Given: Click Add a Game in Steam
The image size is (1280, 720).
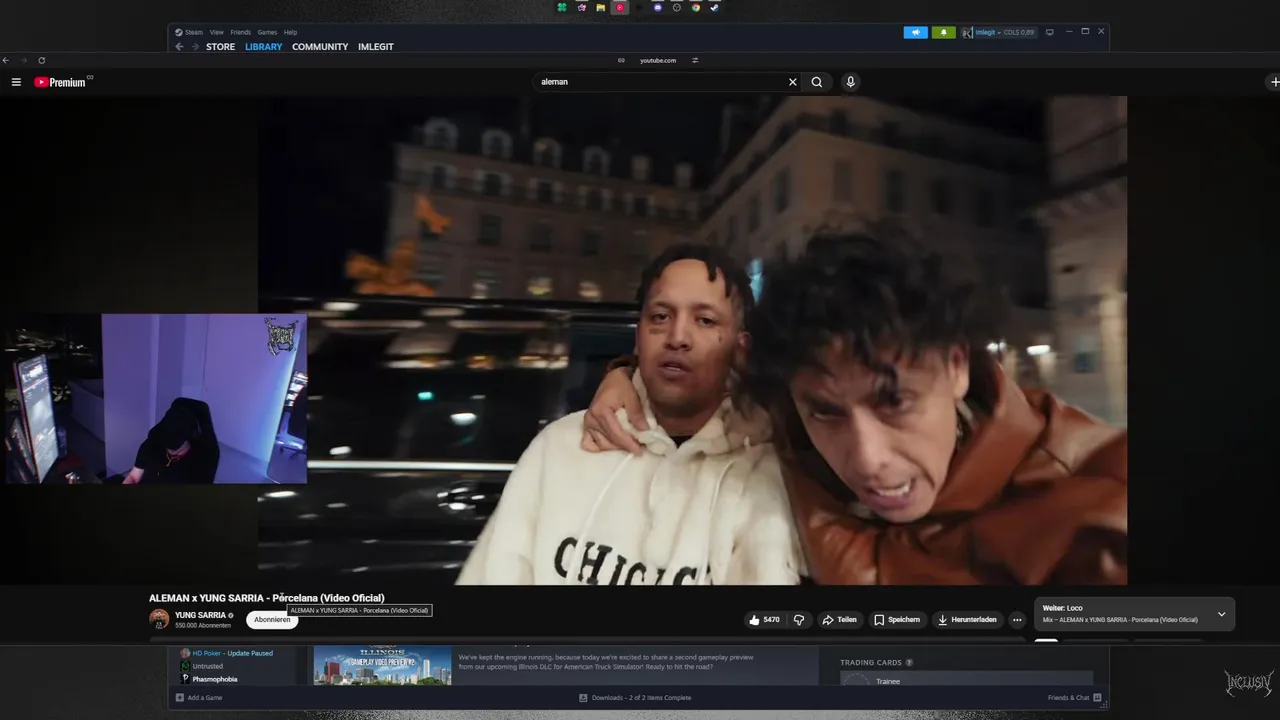Looking at the screenshot, I should [x=199, y=698].
